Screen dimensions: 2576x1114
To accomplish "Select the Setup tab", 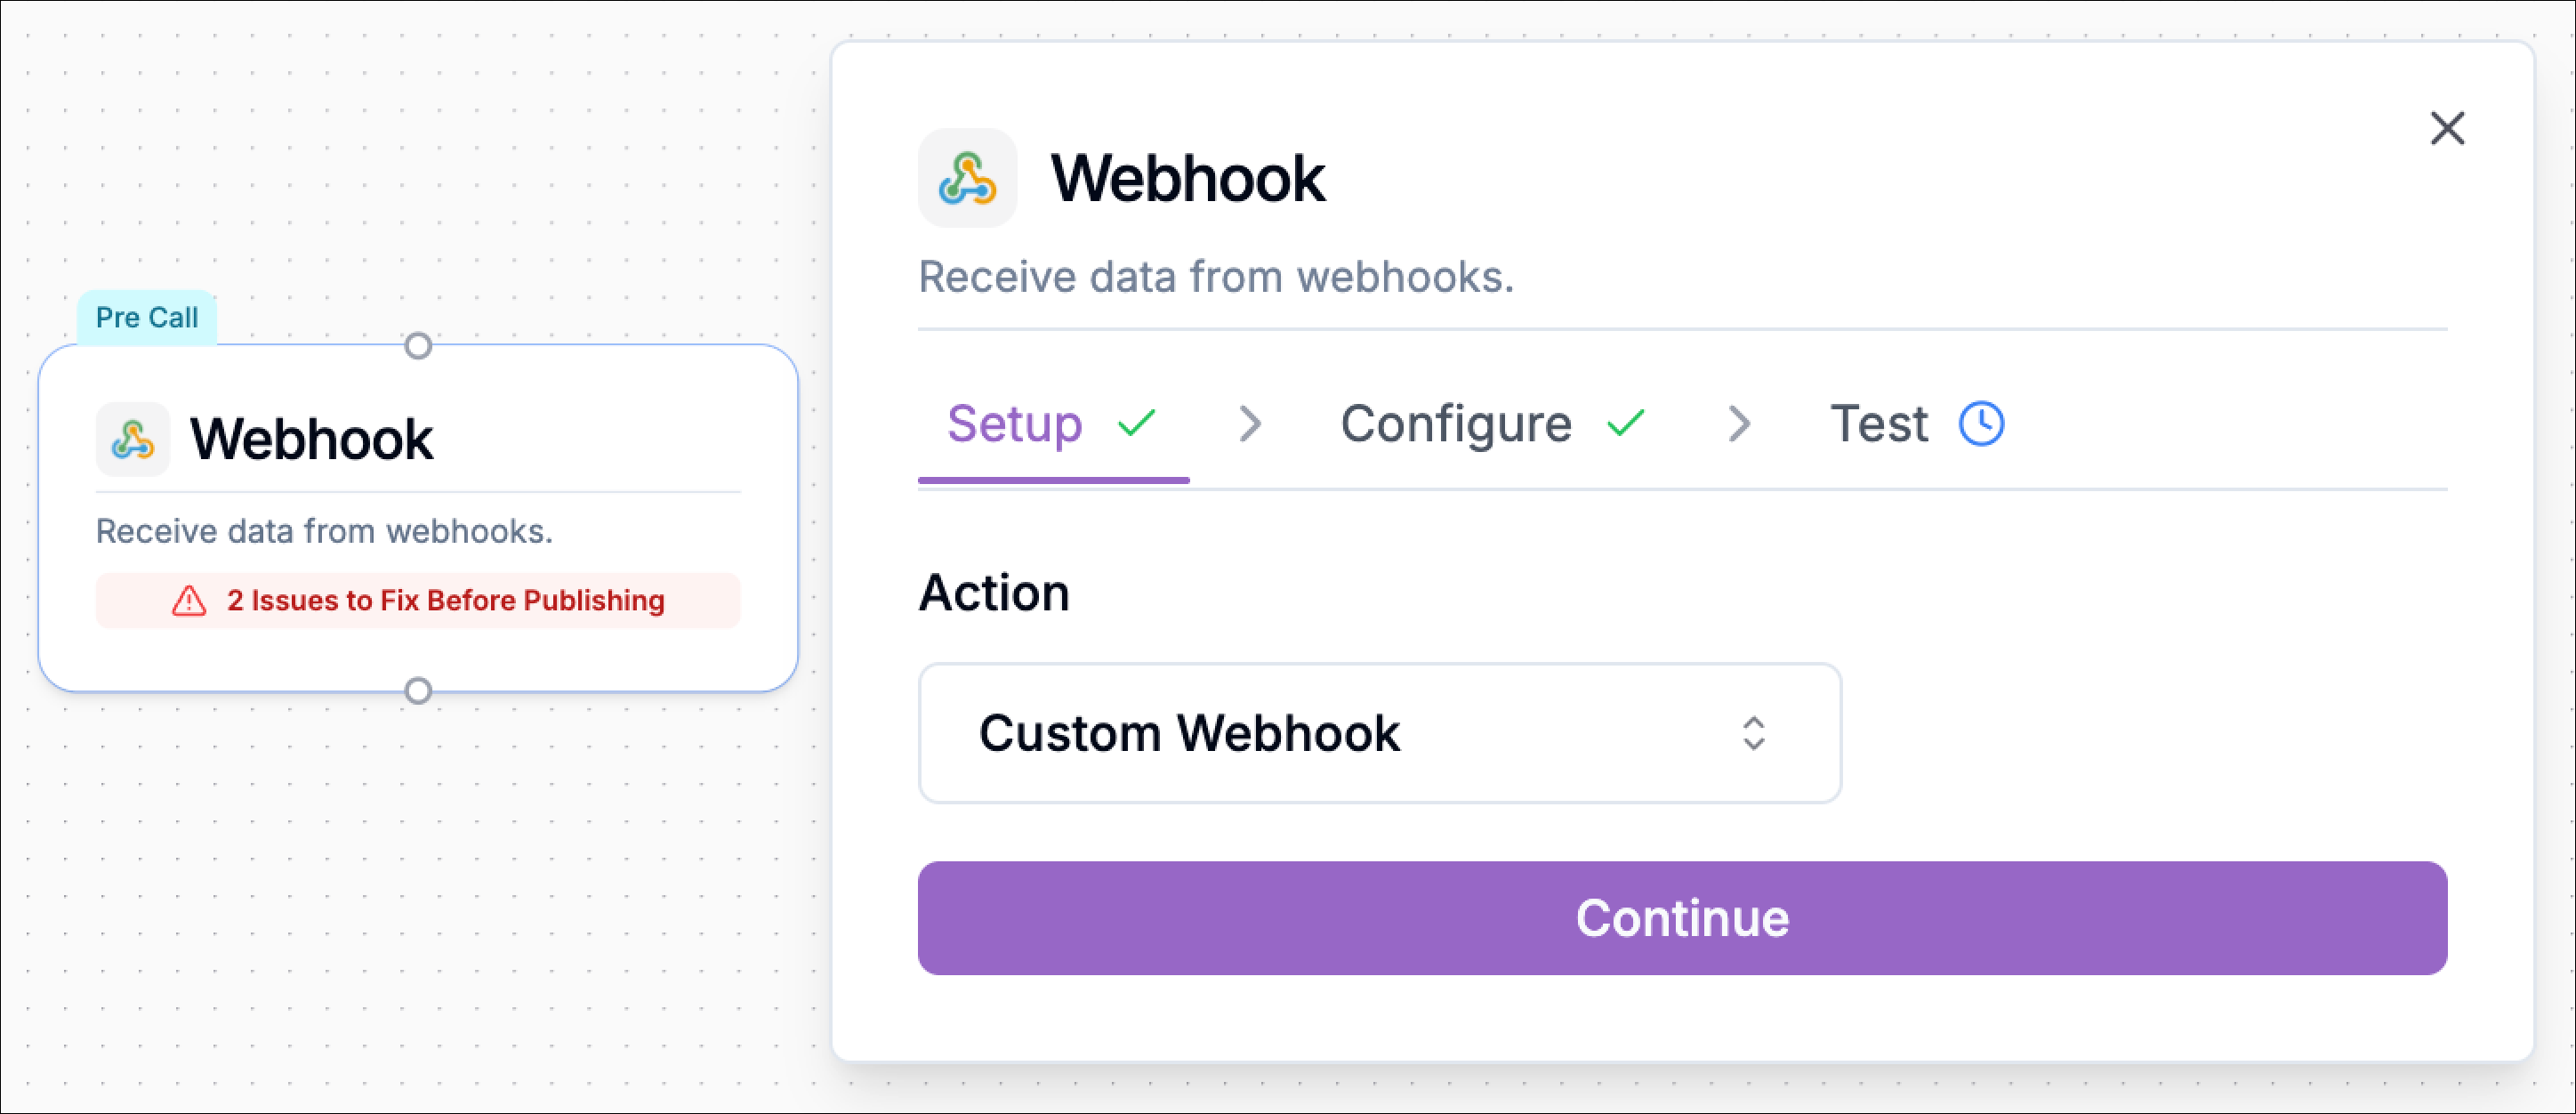I will (1015, 424).
